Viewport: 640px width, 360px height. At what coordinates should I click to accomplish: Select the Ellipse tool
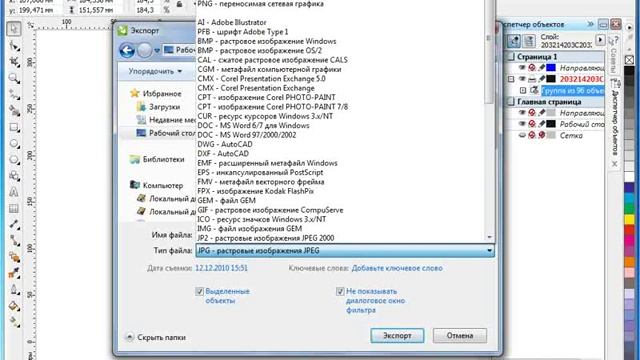point(14,144)
